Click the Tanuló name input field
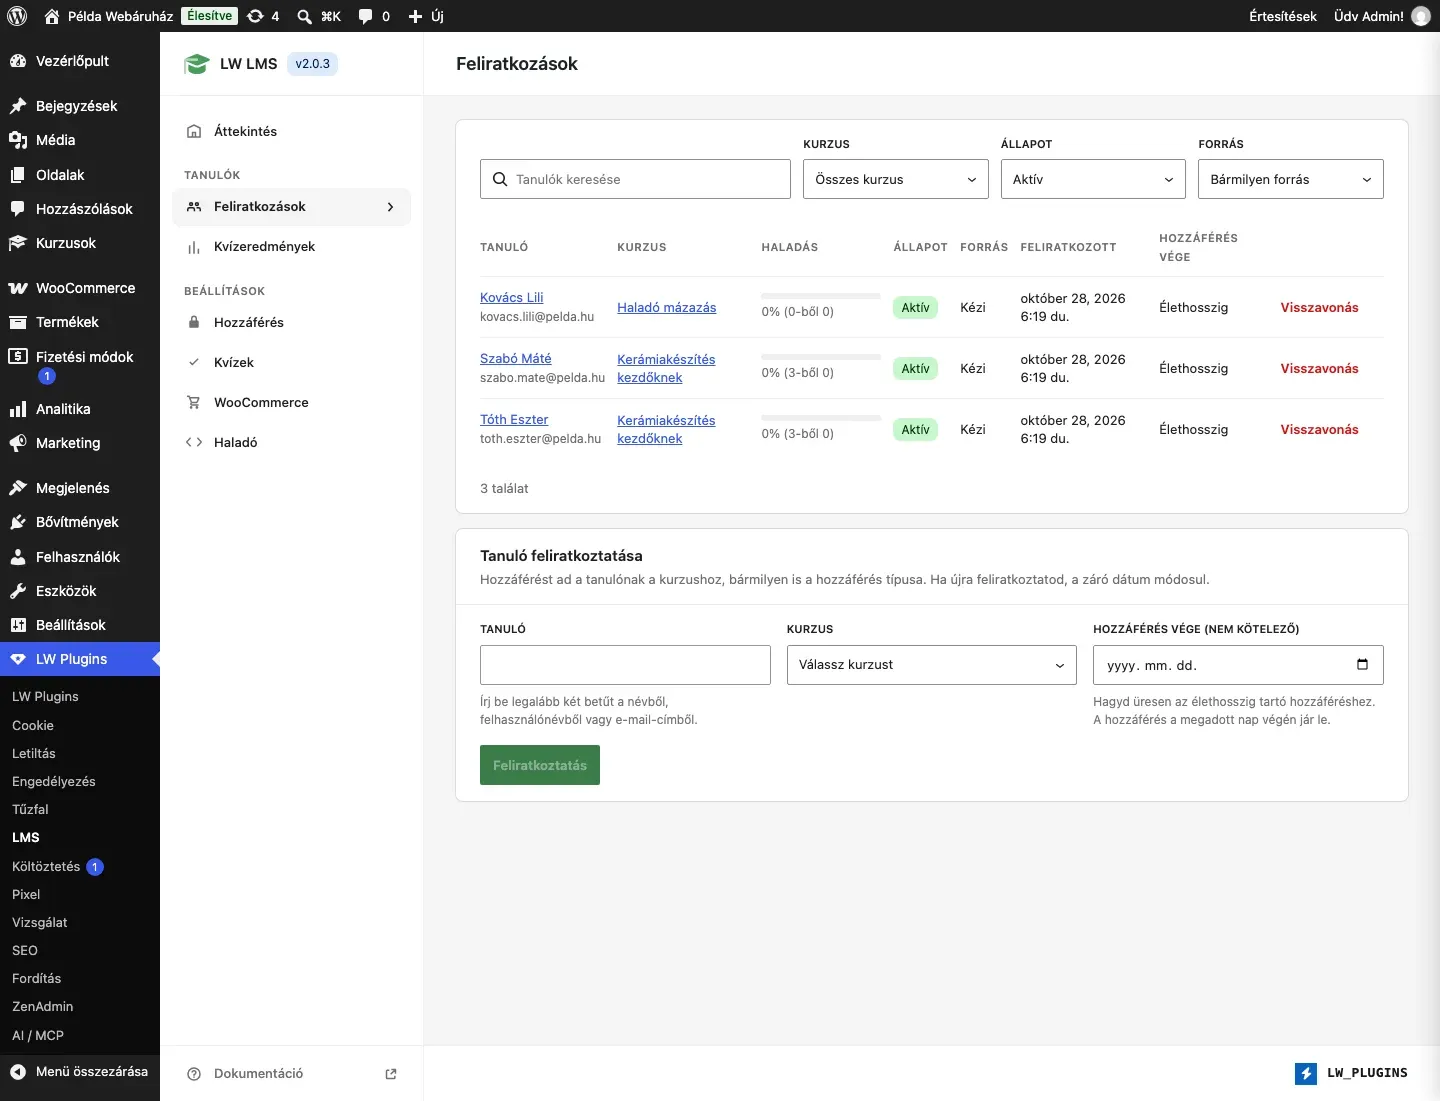1440x1101 pixels. coord(625,665)
